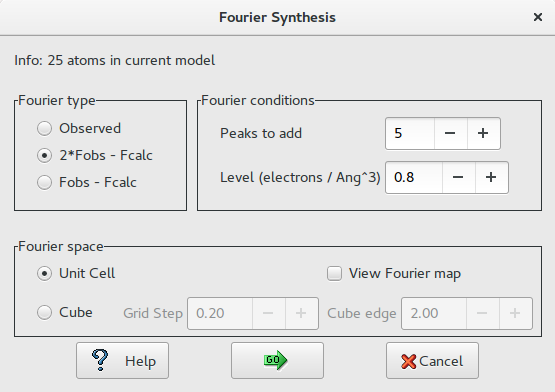The width and height of the screenshot is (555, 392).
Task: Click into the Peaks to add field
Action: coord(410,133)
